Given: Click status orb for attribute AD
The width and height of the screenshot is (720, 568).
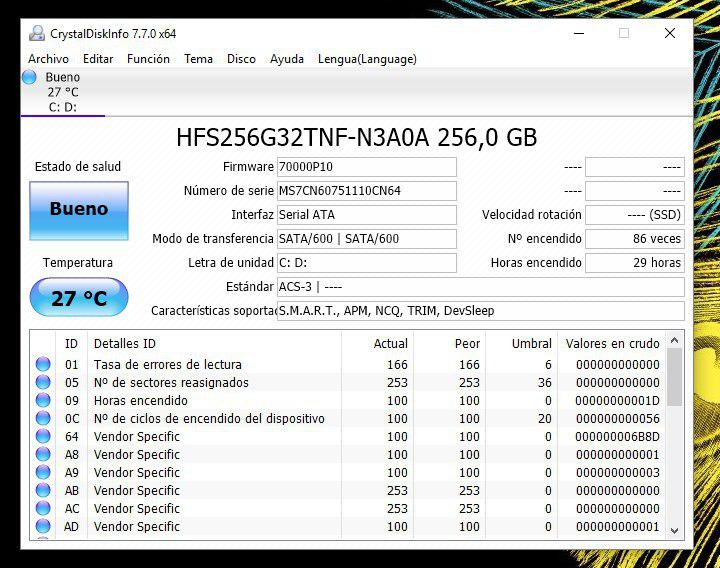Looking at the screenshot, I should pyautogui.click(x=43, y=526).
